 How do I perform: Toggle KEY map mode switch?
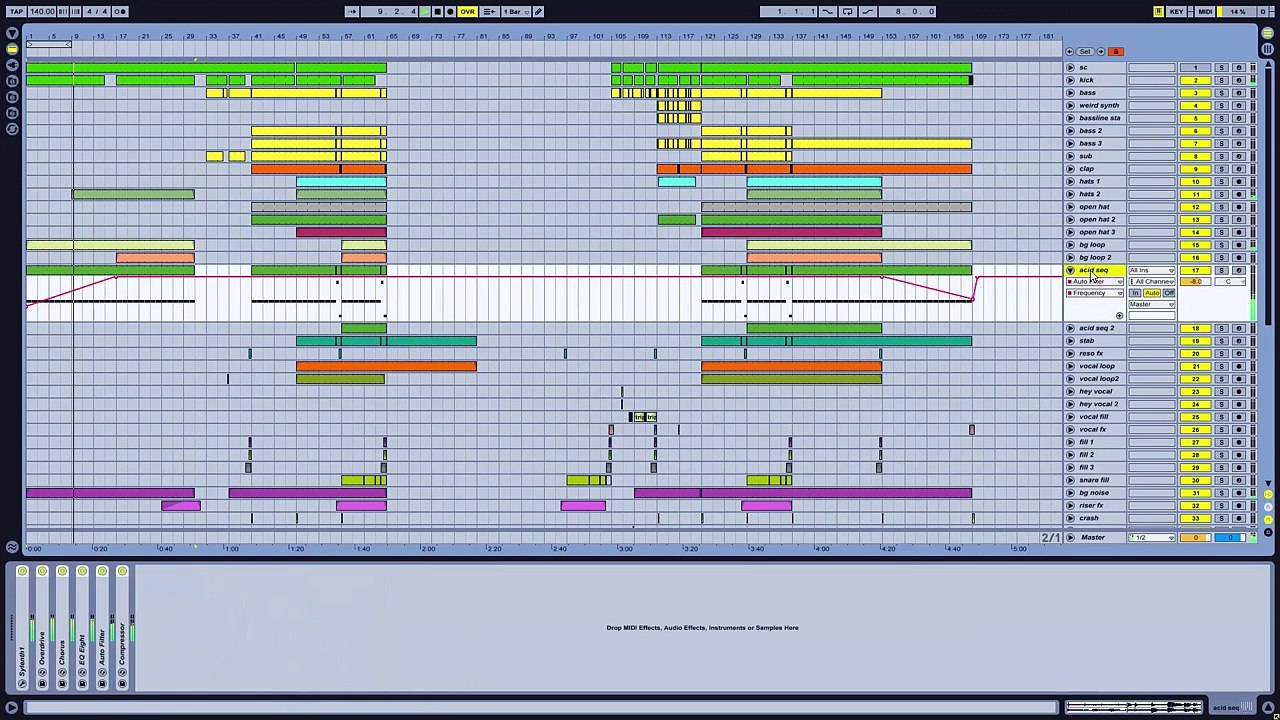pyautogui.click(x=1176, y=11)
